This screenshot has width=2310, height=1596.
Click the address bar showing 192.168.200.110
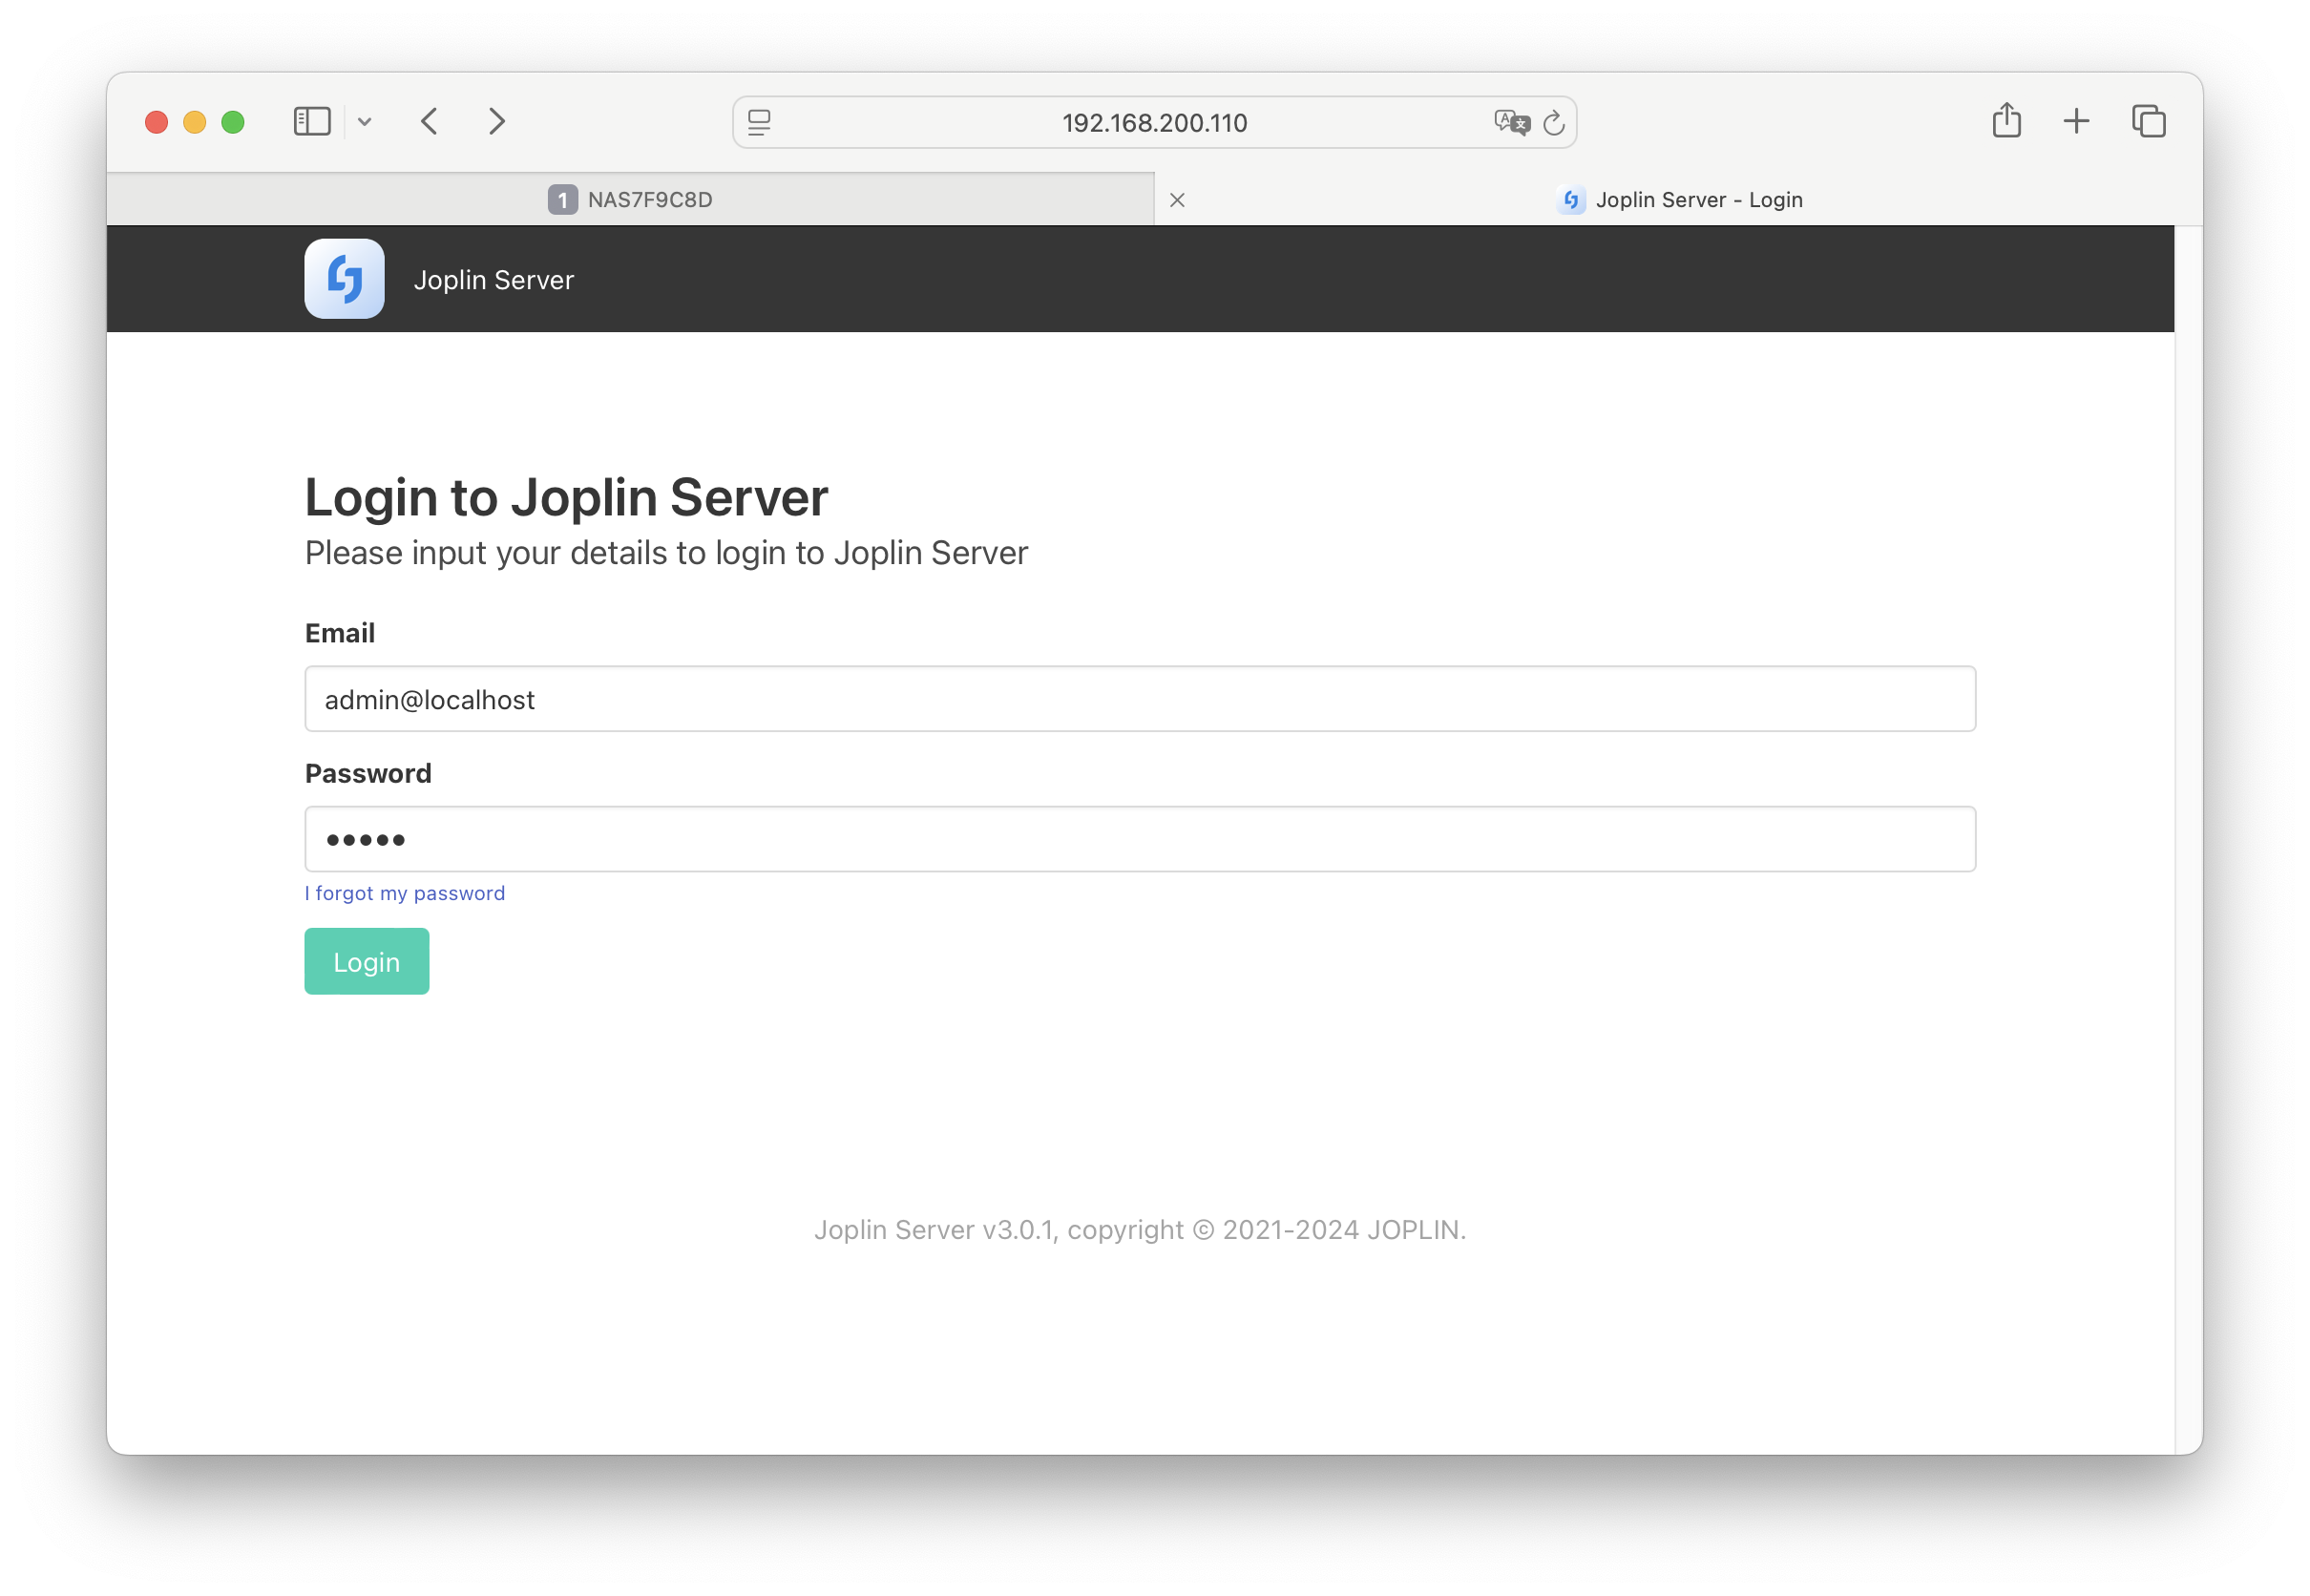click(1155, 123)
